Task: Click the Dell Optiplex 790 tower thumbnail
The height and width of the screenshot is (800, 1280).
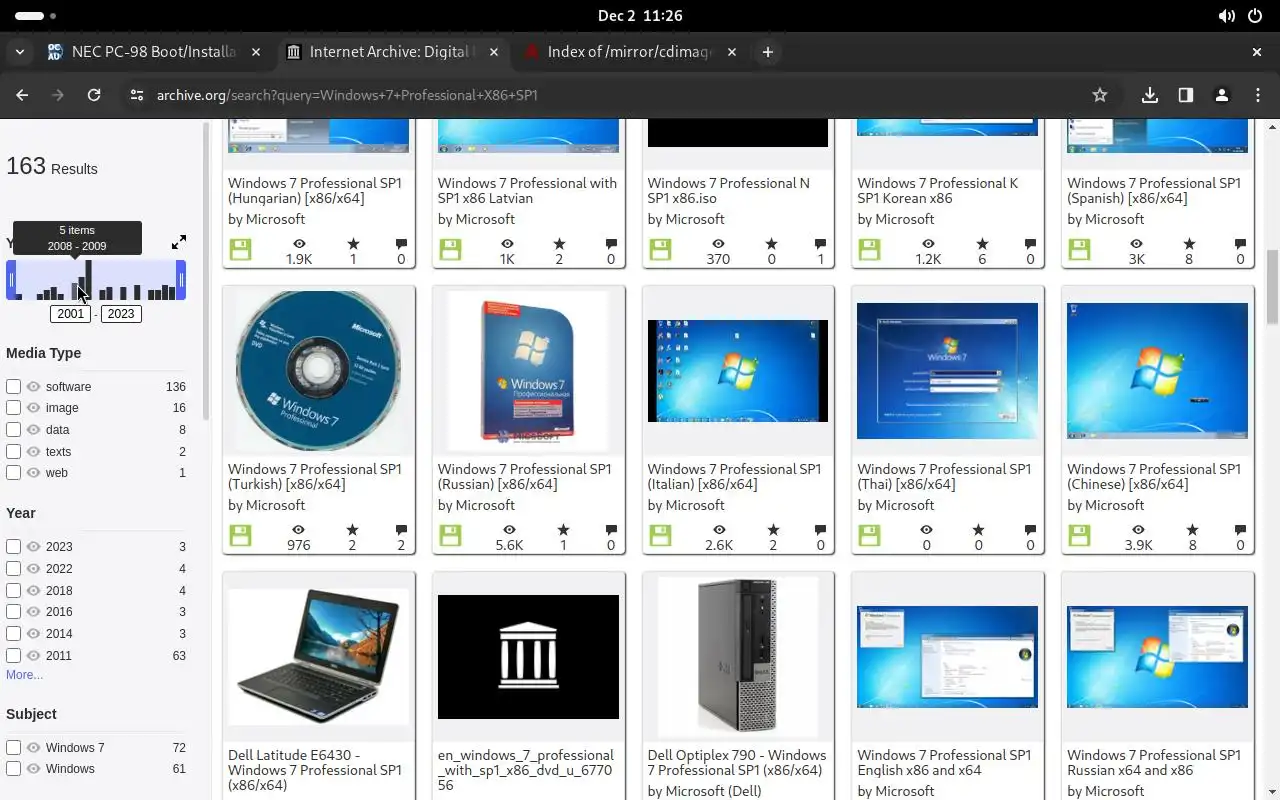Action: [738, 657]
